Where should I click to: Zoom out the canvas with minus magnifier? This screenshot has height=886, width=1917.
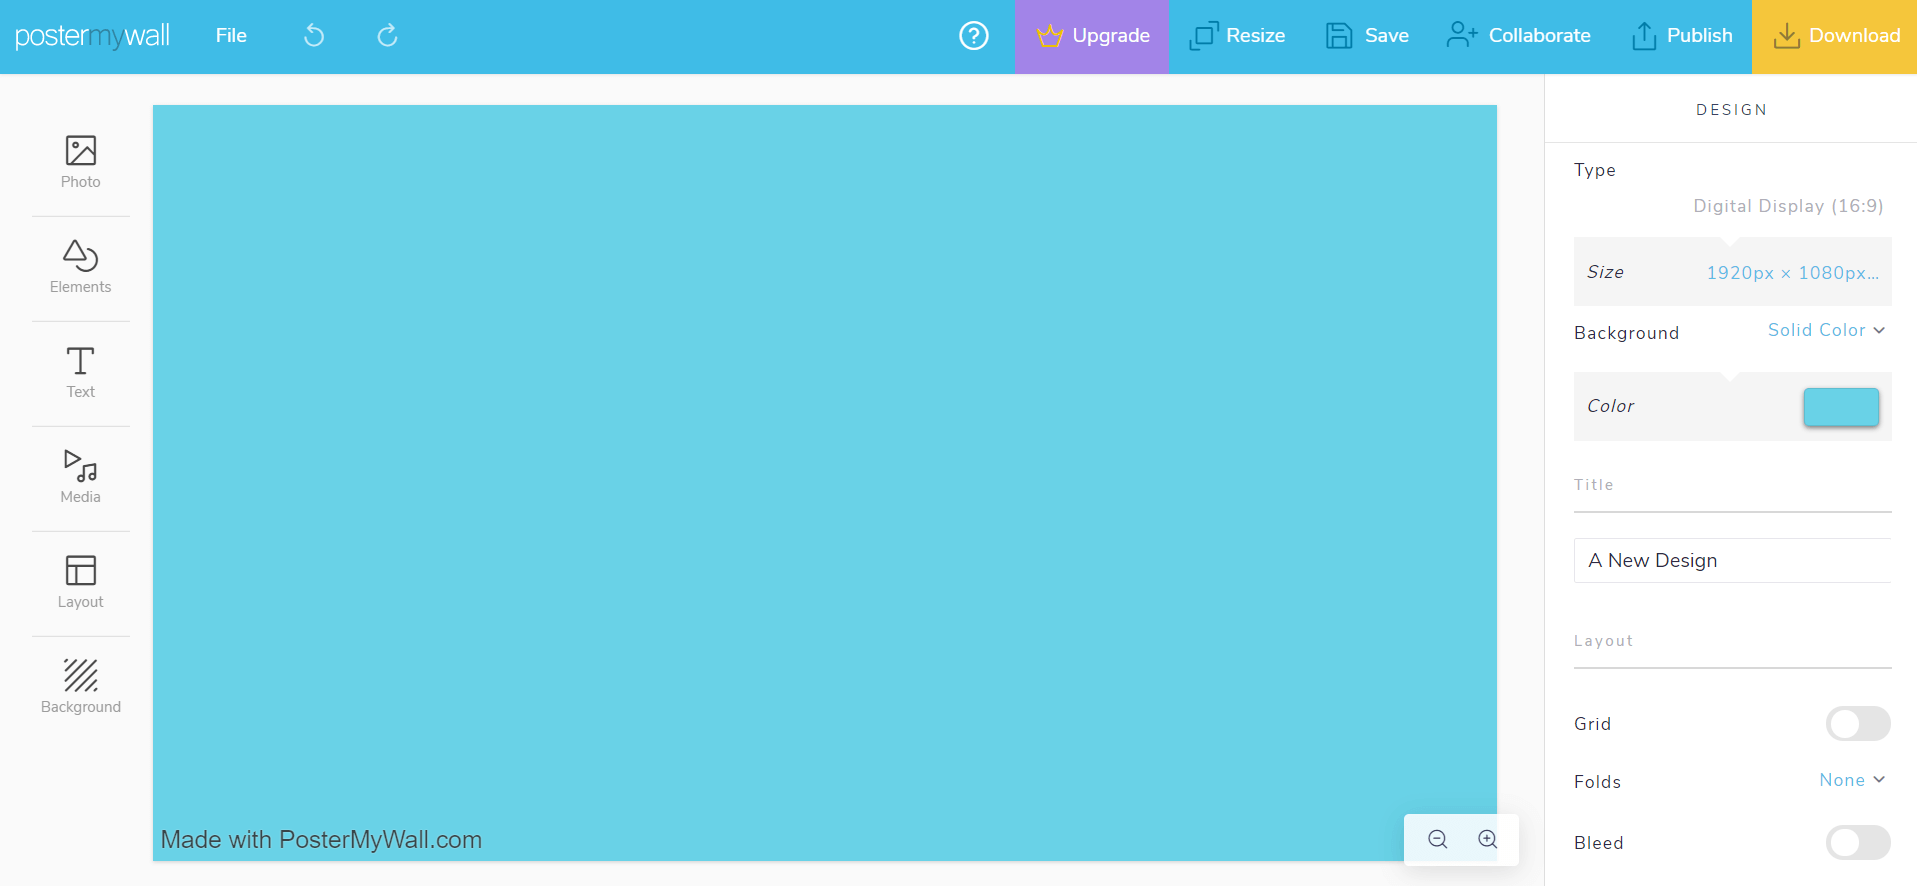click(x=1438, y=840)
